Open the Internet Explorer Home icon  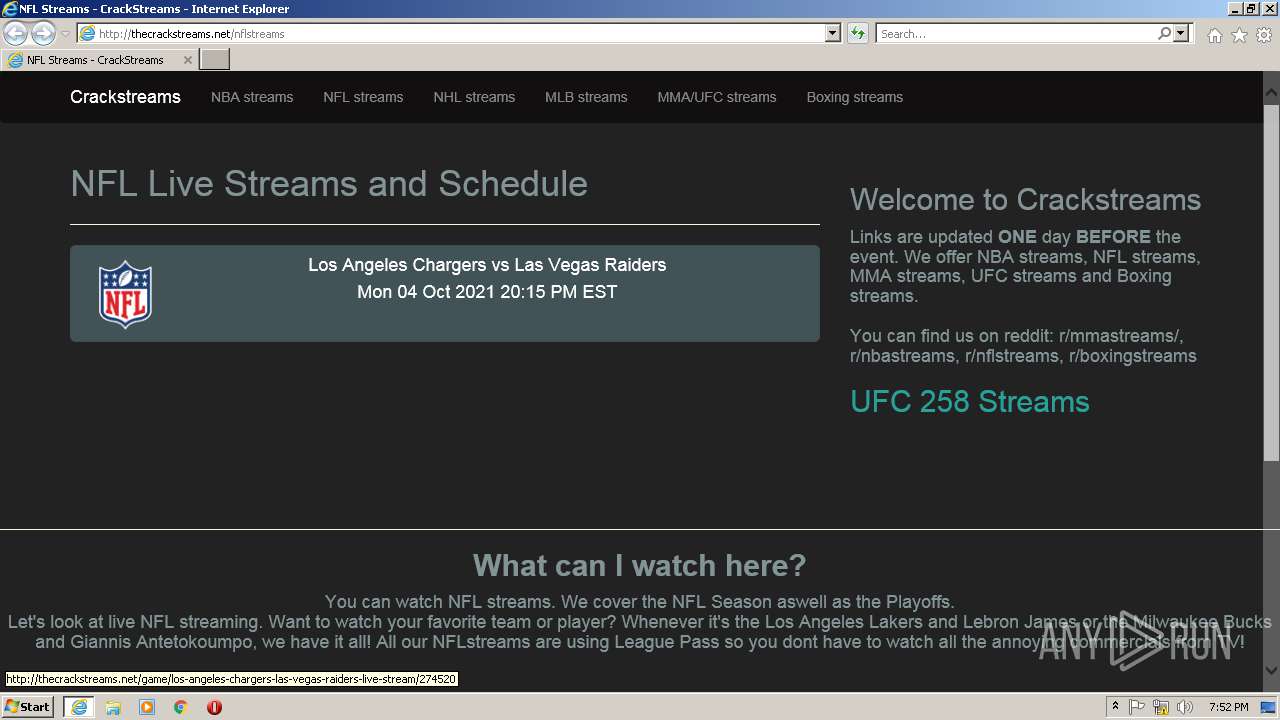coord(1214,35)
